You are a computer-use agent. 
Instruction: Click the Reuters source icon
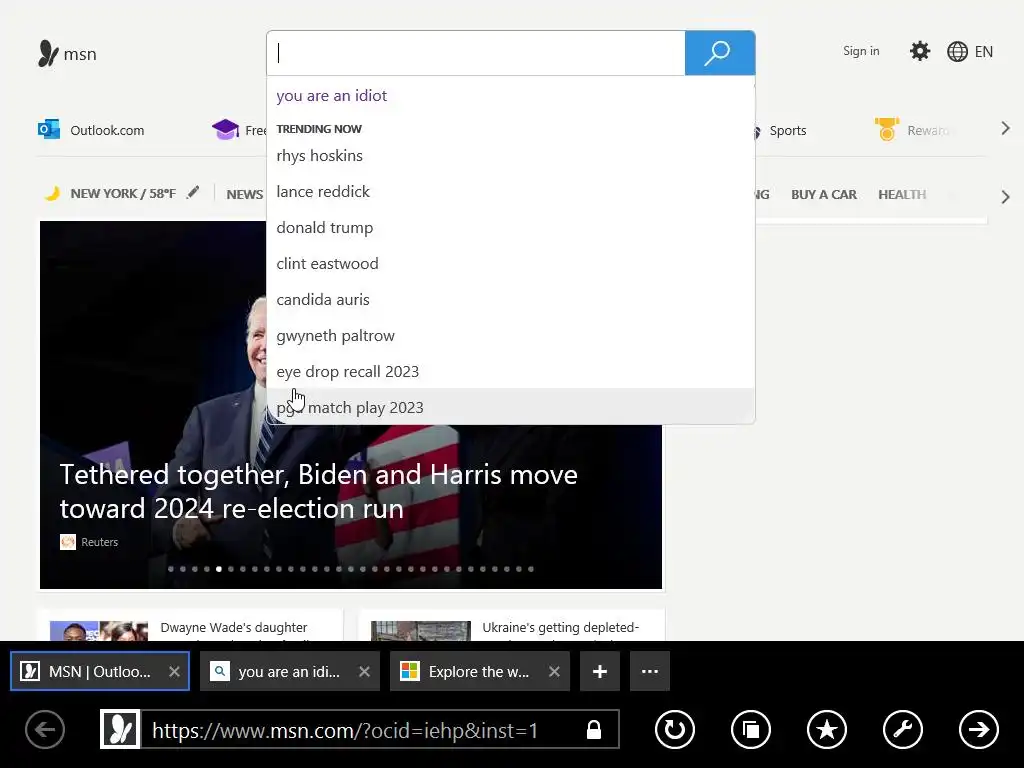68,542
